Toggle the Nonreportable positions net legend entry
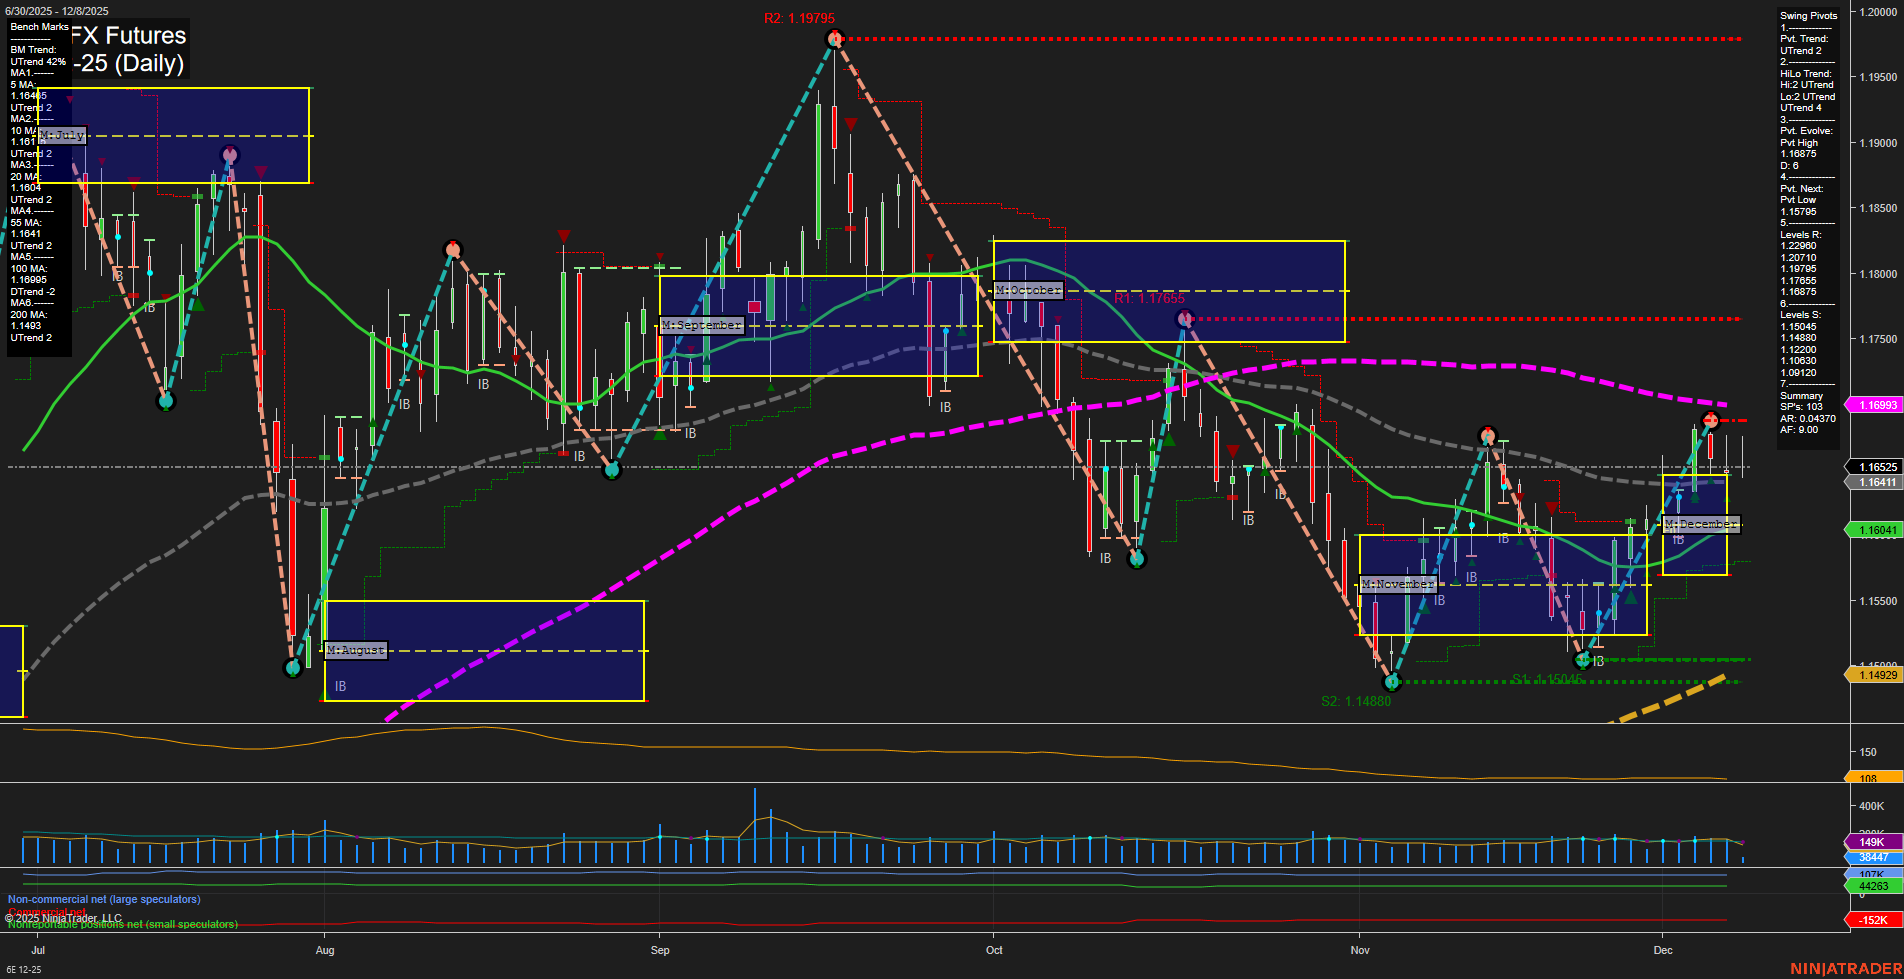The image size is (1904, 979). pyautogui.click(x=121, y=924)
